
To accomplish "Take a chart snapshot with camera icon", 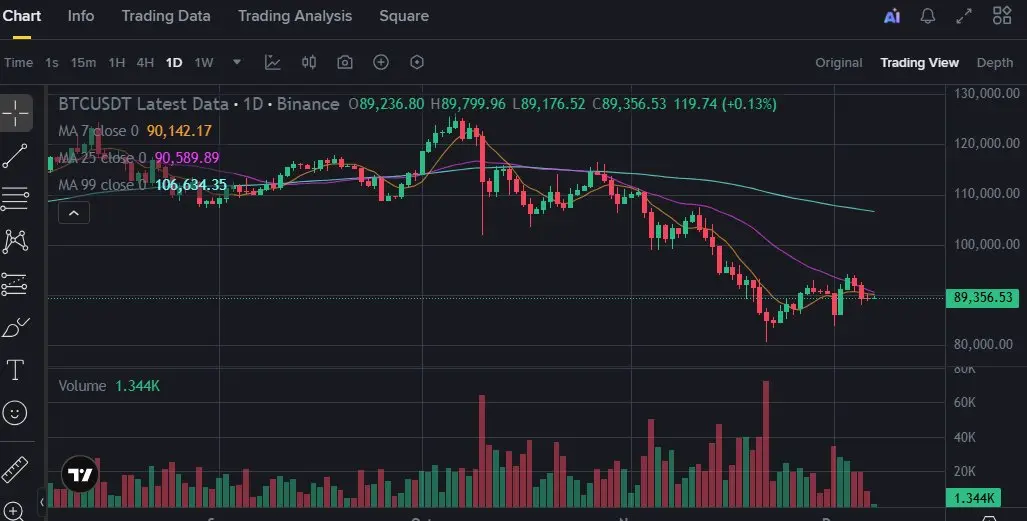I will tap(345, 62).
